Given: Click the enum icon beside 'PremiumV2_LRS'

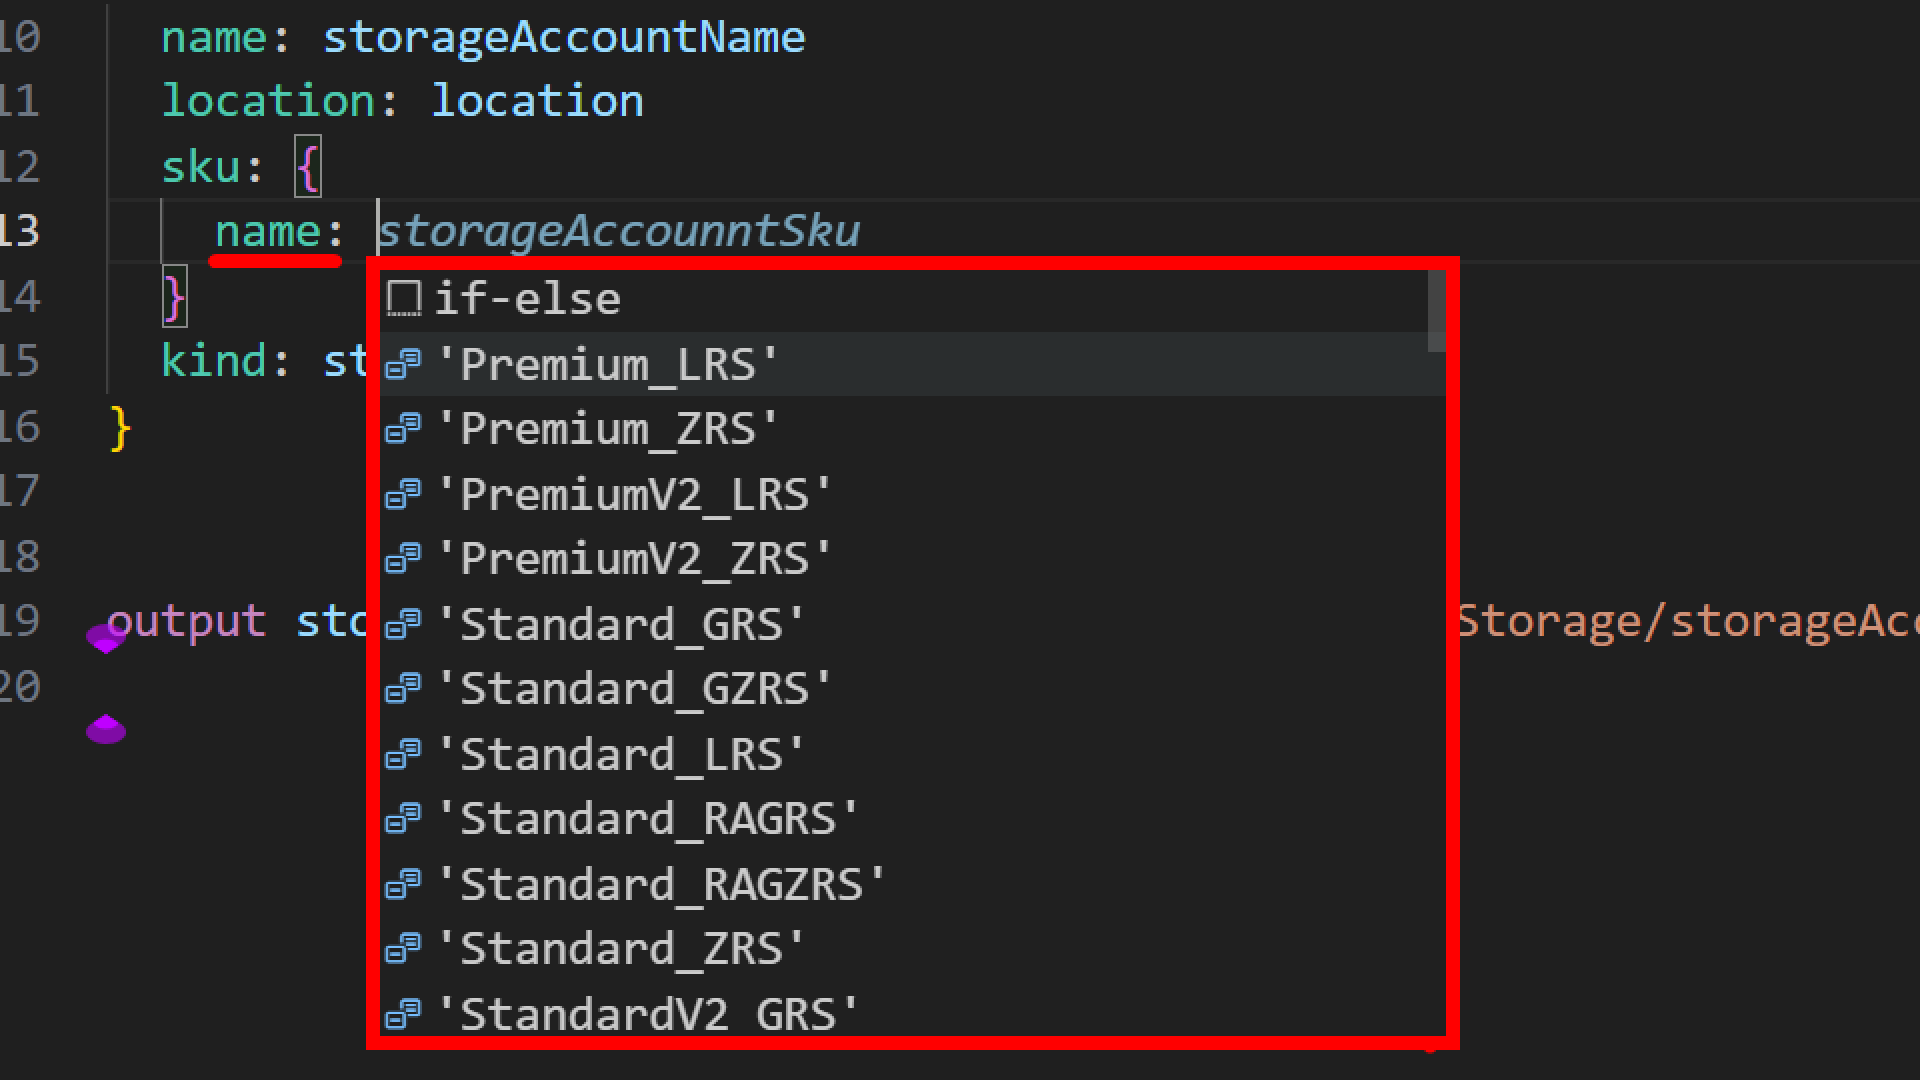Looking at the screenshot, I should pos(403,494).
